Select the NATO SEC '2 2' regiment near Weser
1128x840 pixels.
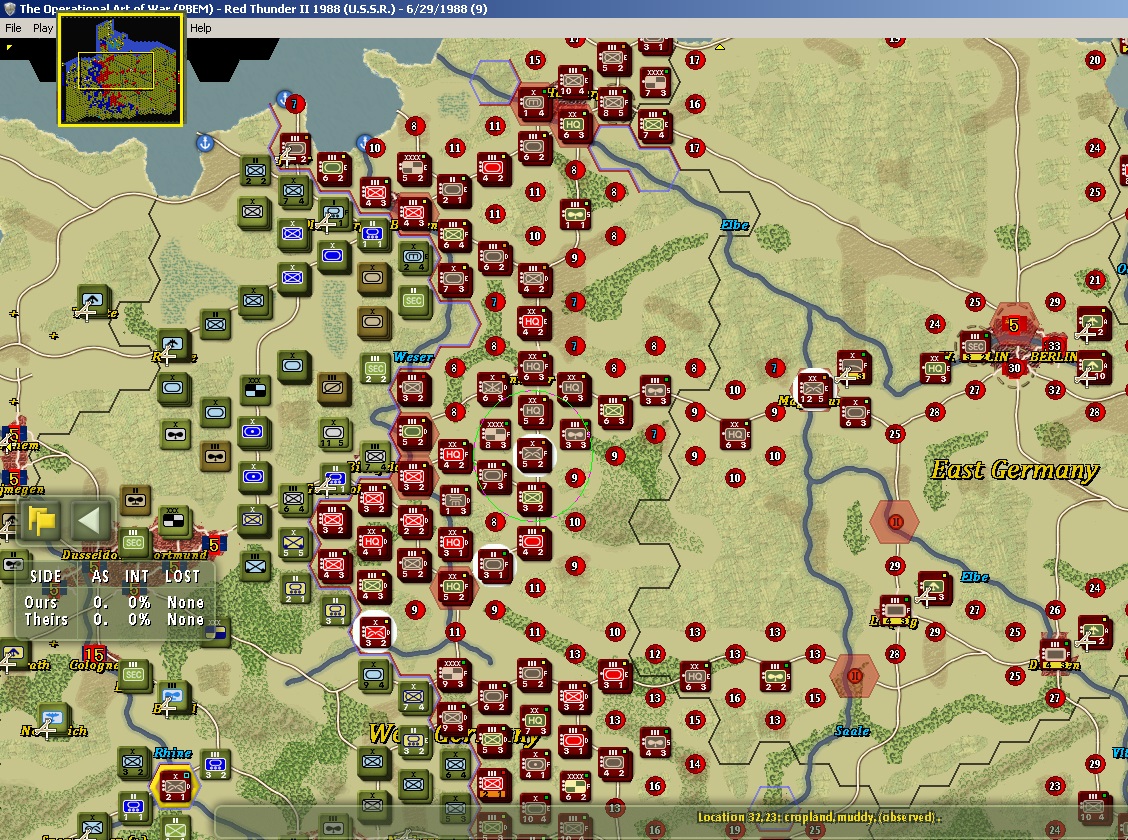(375, 368)
